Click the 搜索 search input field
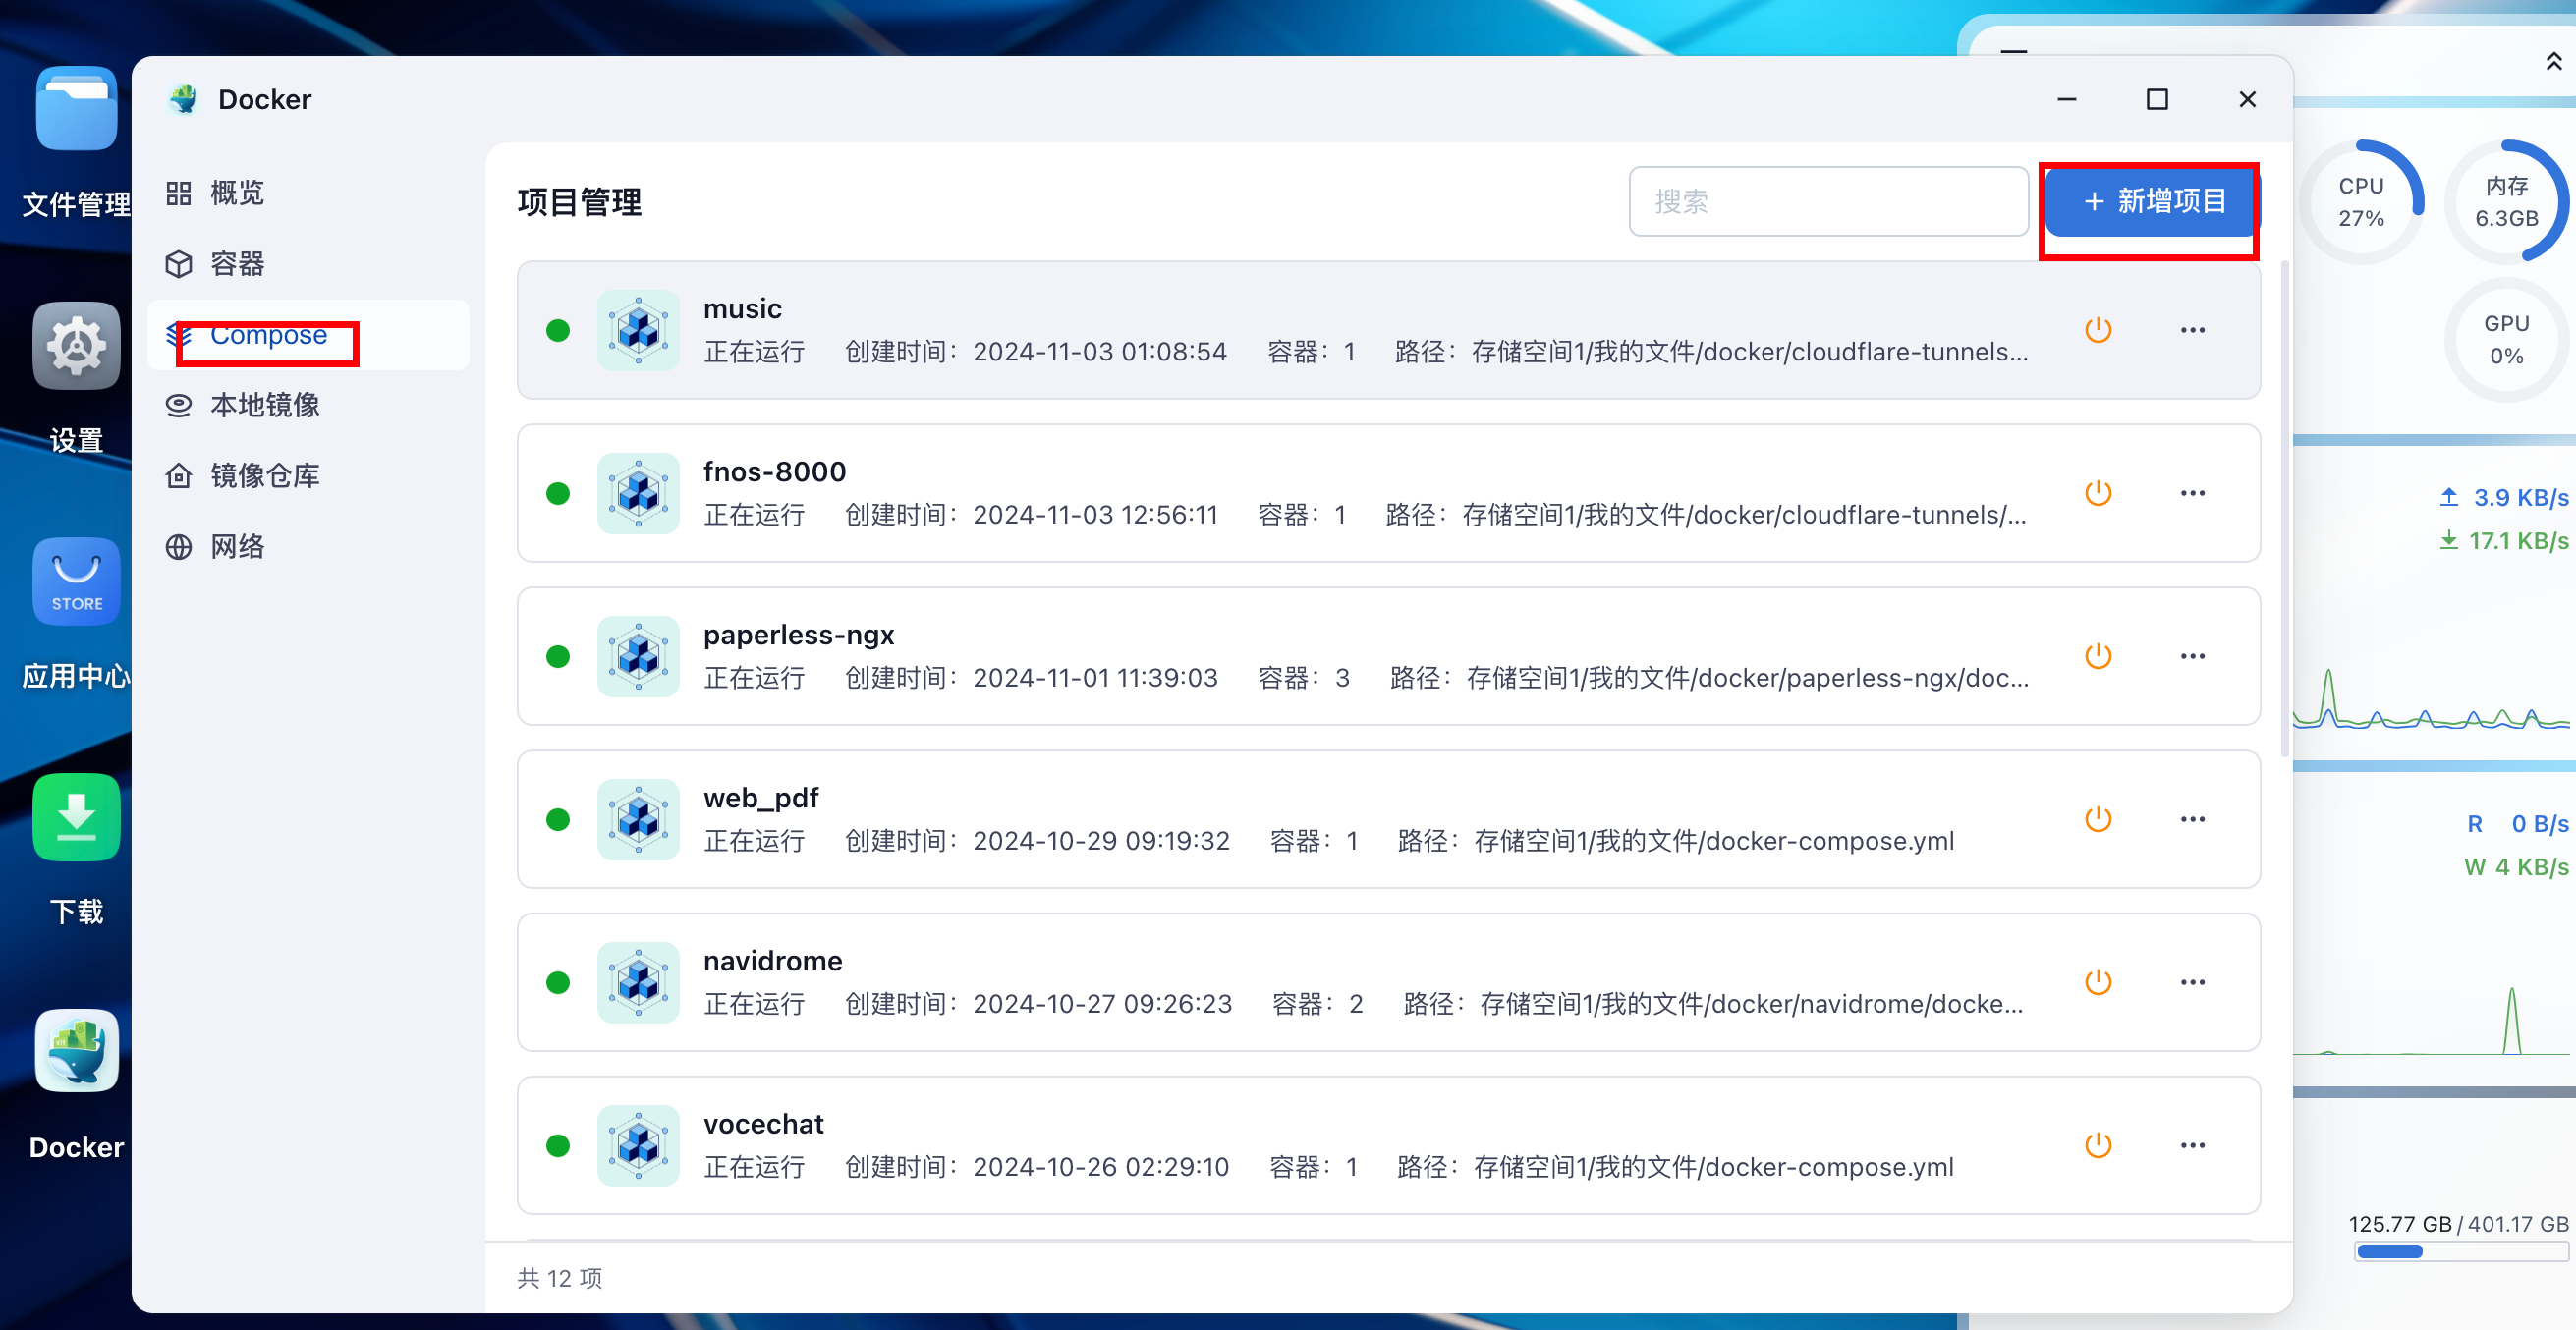 (1827, 201)
